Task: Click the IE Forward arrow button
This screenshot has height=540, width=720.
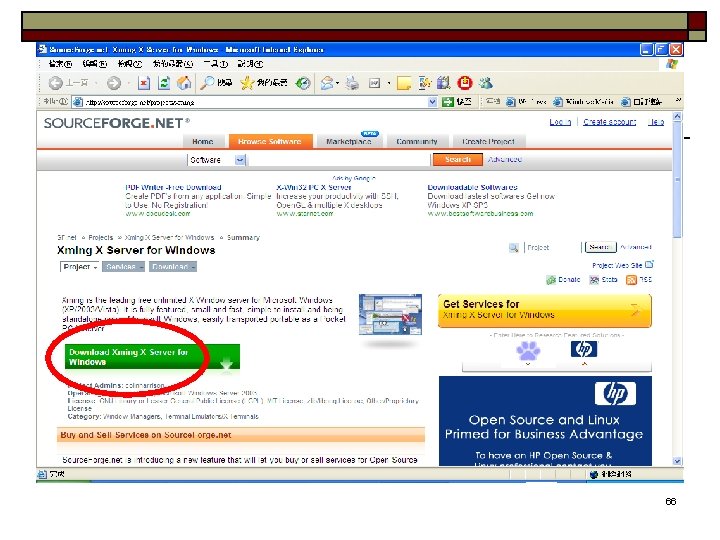Action: point(113,83)
